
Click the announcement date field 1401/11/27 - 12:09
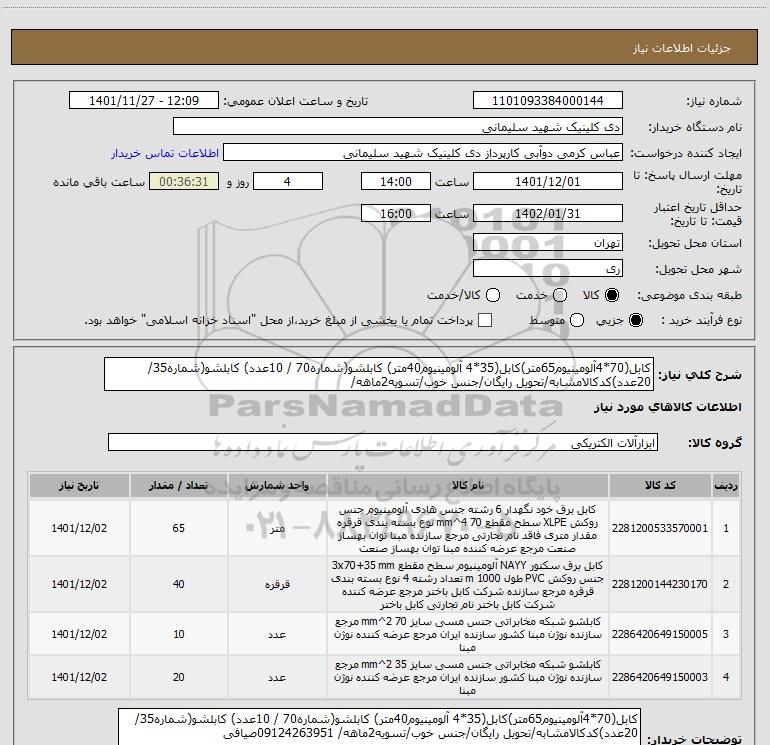click(144, 101)
